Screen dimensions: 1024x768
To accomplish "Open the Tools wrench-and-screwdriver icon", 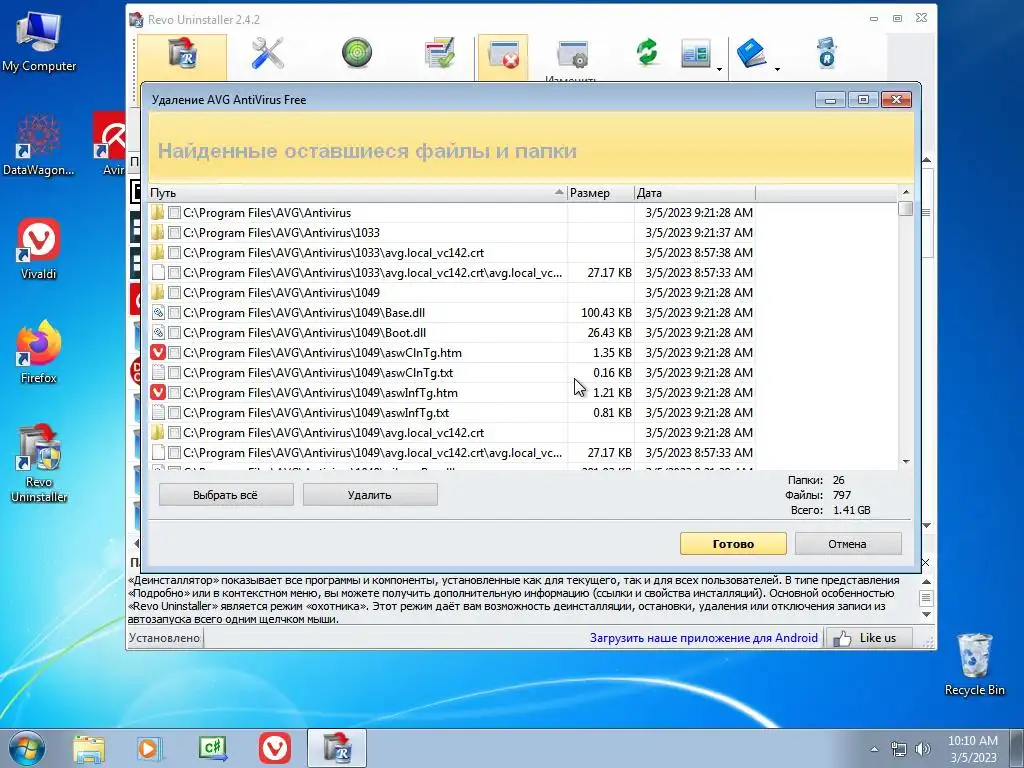I will click(x=268, y=53).
